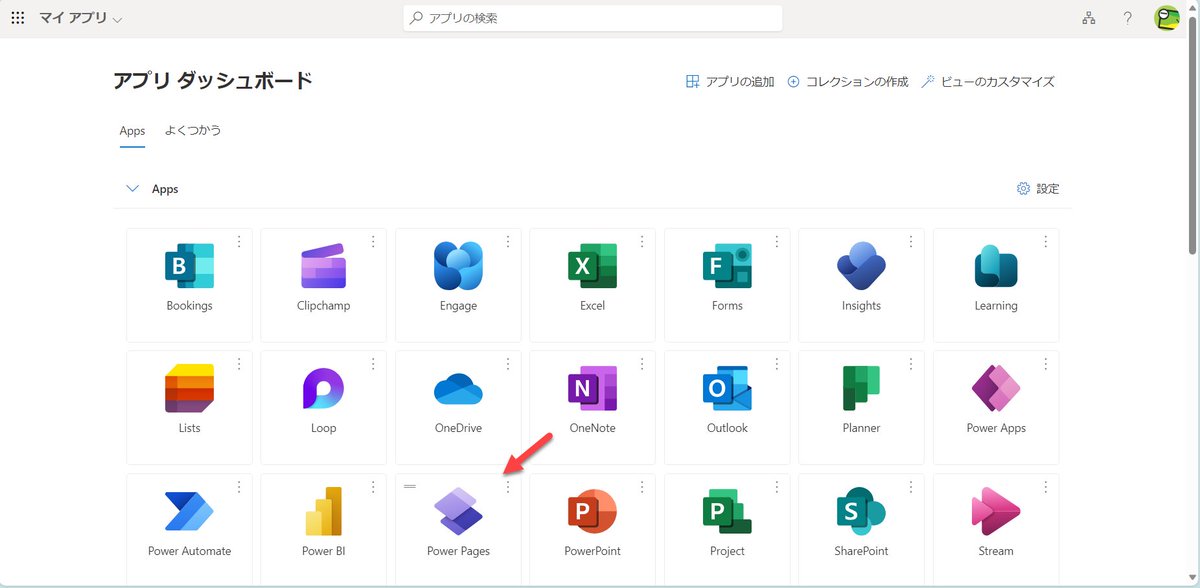Open the Forms app icon
The width and height of the screenshot is (1200, 588).
point(727,266)
